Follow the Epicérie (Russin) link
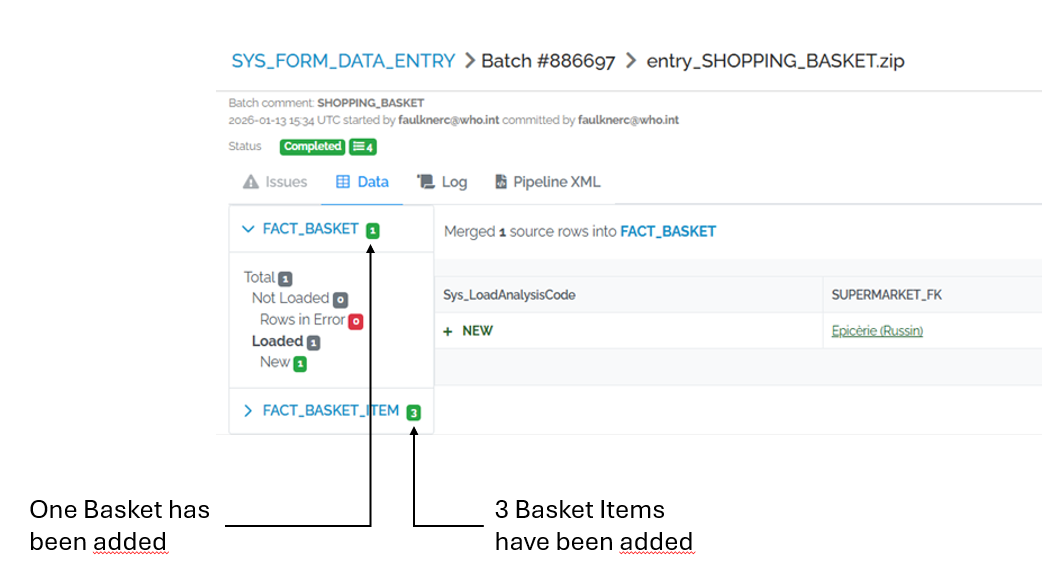Viewport: 1047px width, 576px height. [x=876, y=330]
